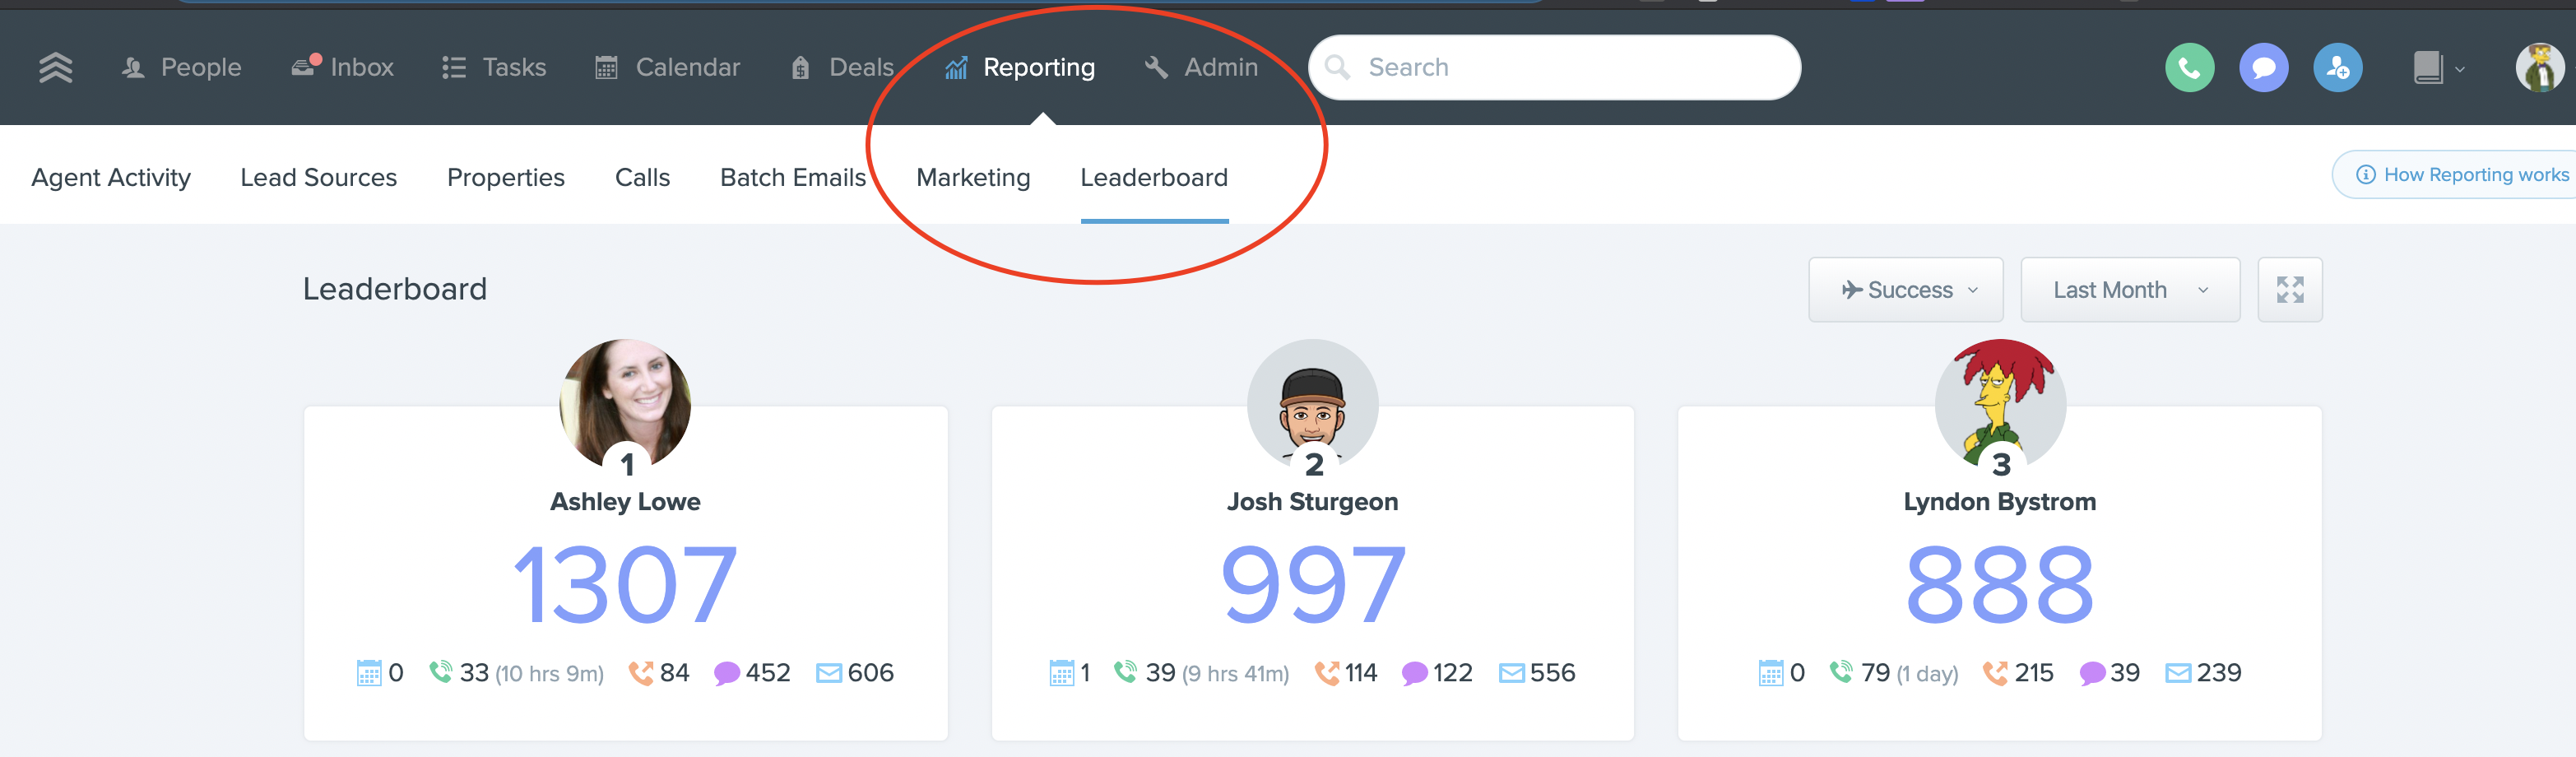Click Ashley Lowe's appointments calendar icon

(369, 673)
